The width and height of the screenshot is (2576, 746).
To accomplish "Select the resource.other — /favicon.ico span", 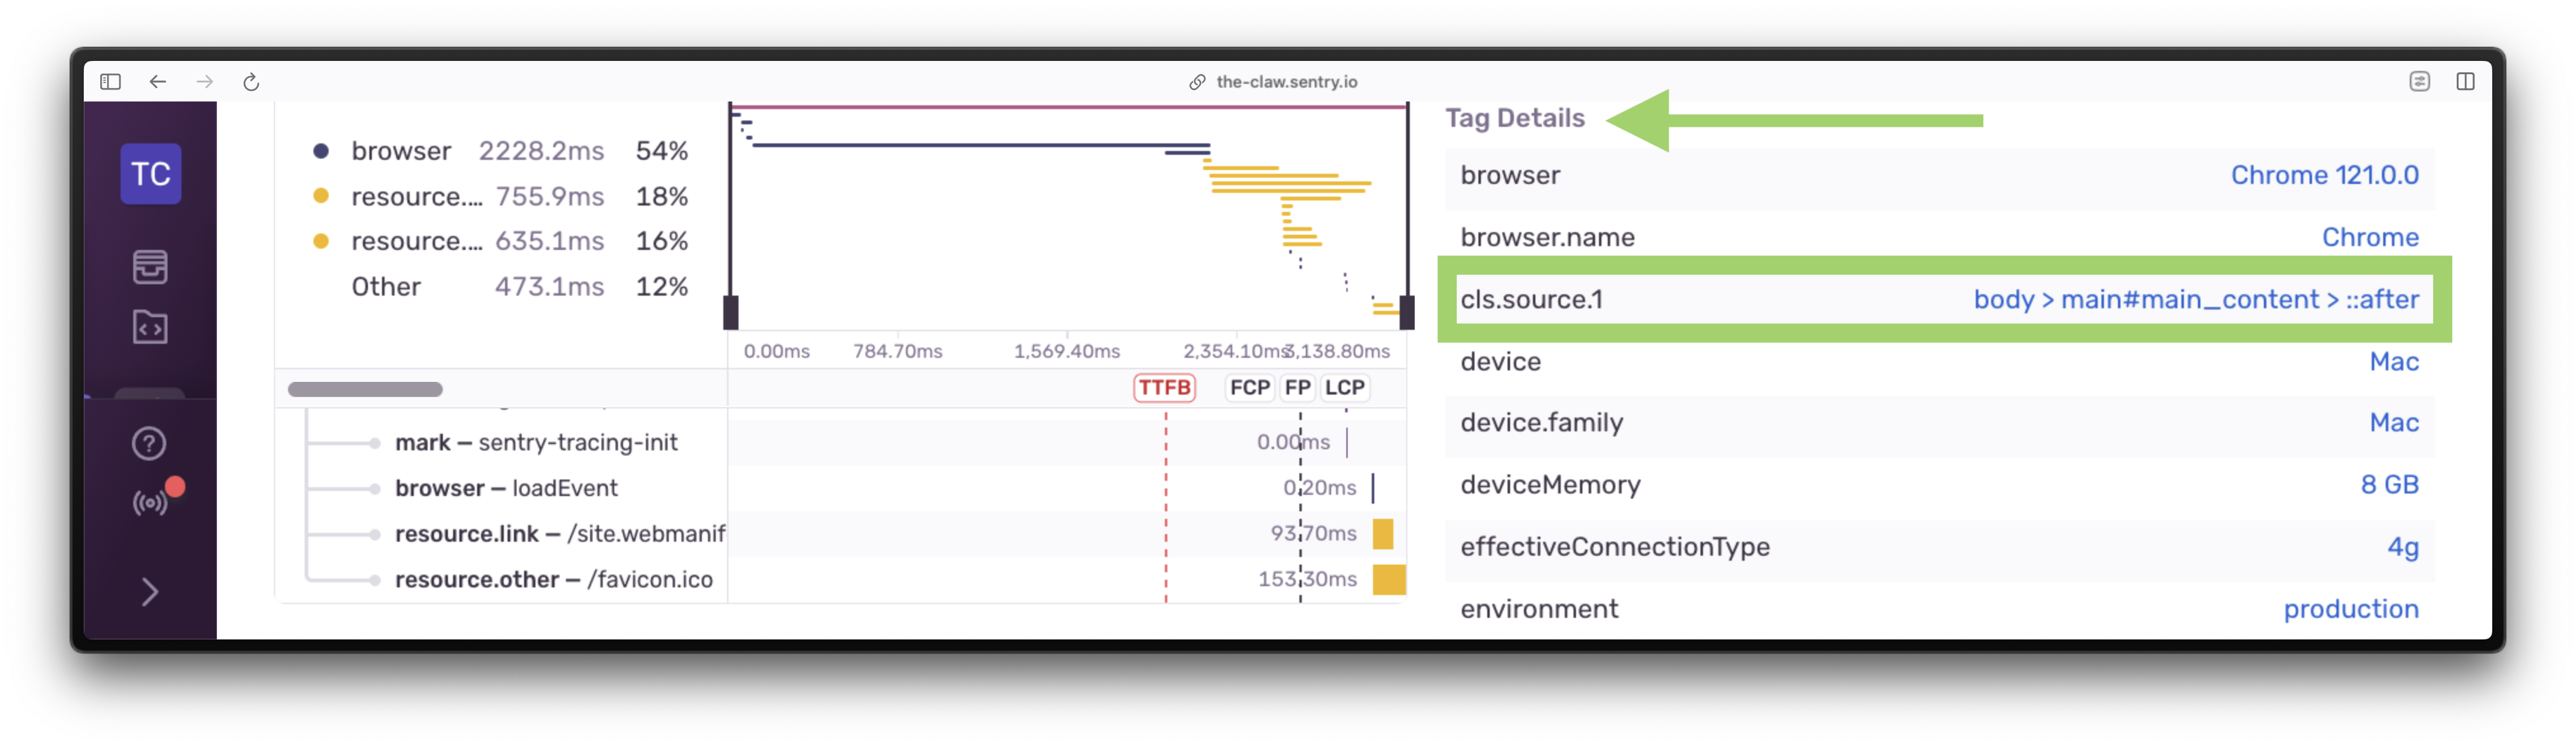I will click(x=554, y=580).
